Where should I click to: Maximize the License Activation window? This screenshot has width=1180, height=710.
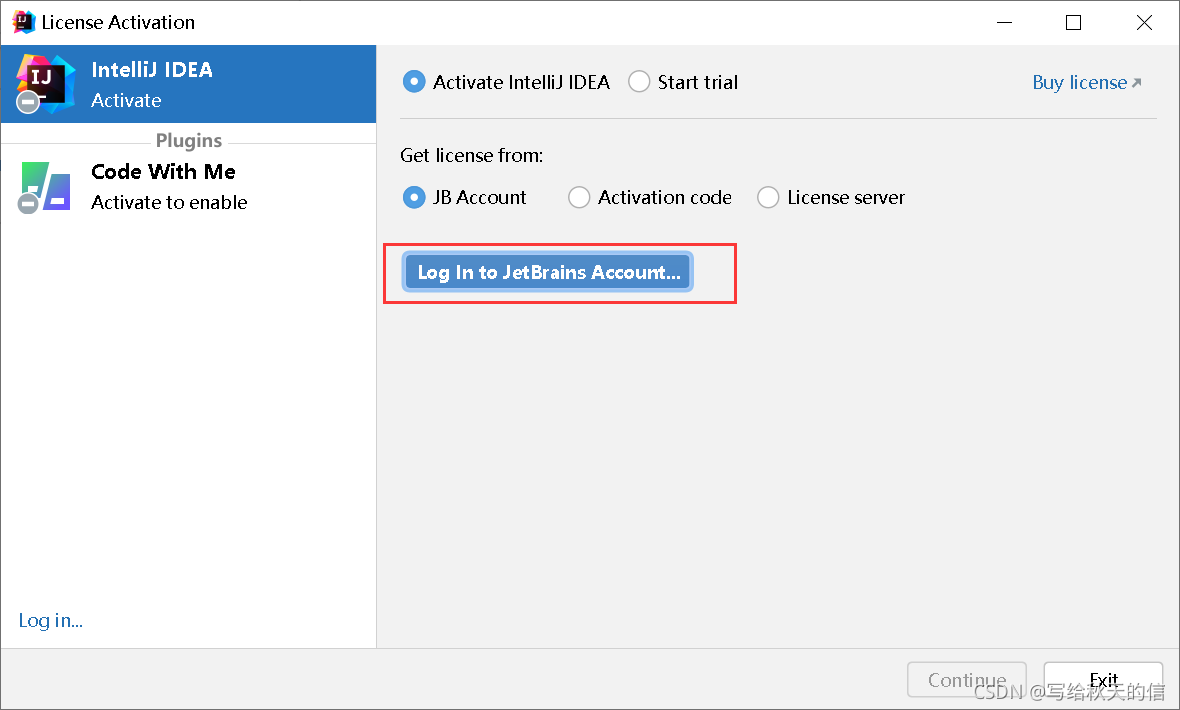1074,23
